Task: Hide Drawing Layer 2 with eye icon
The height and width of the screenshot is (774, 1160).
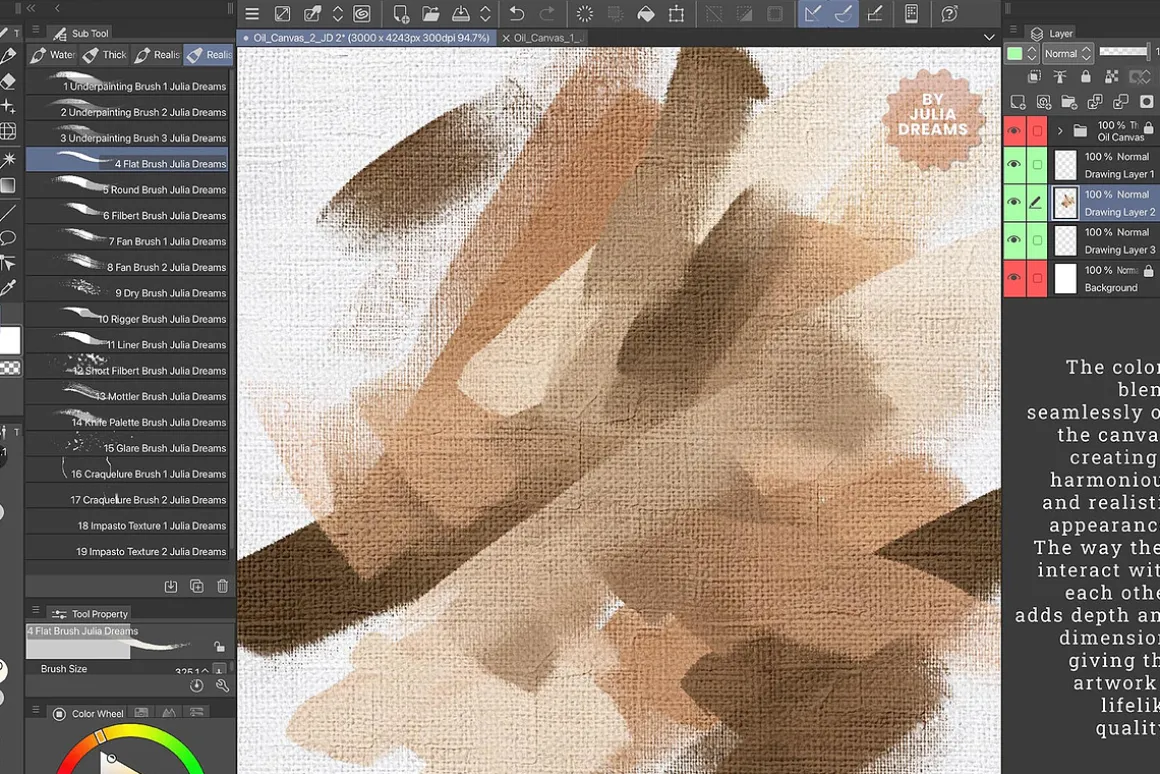Action: click(1014, 202)
